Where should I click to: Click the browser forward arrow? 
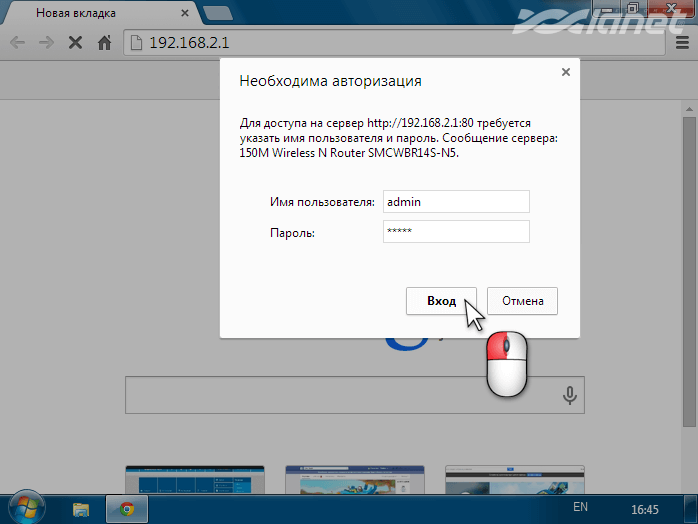click(46, 44)
